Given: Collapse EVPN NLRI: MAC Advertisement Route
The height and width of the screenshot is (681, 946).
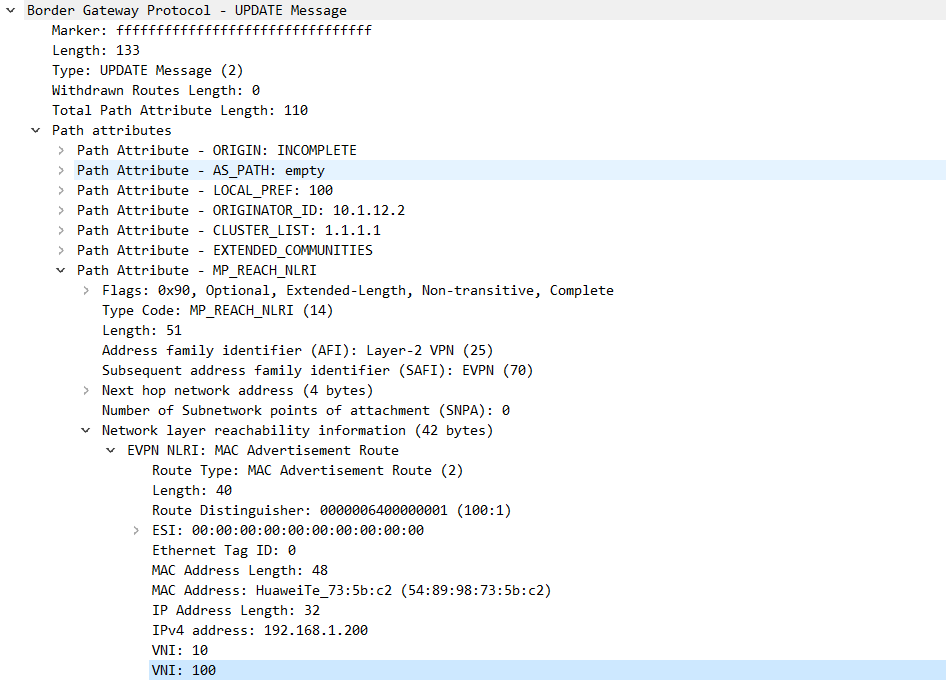Looking at the screenshot, I should coord(111,451).
